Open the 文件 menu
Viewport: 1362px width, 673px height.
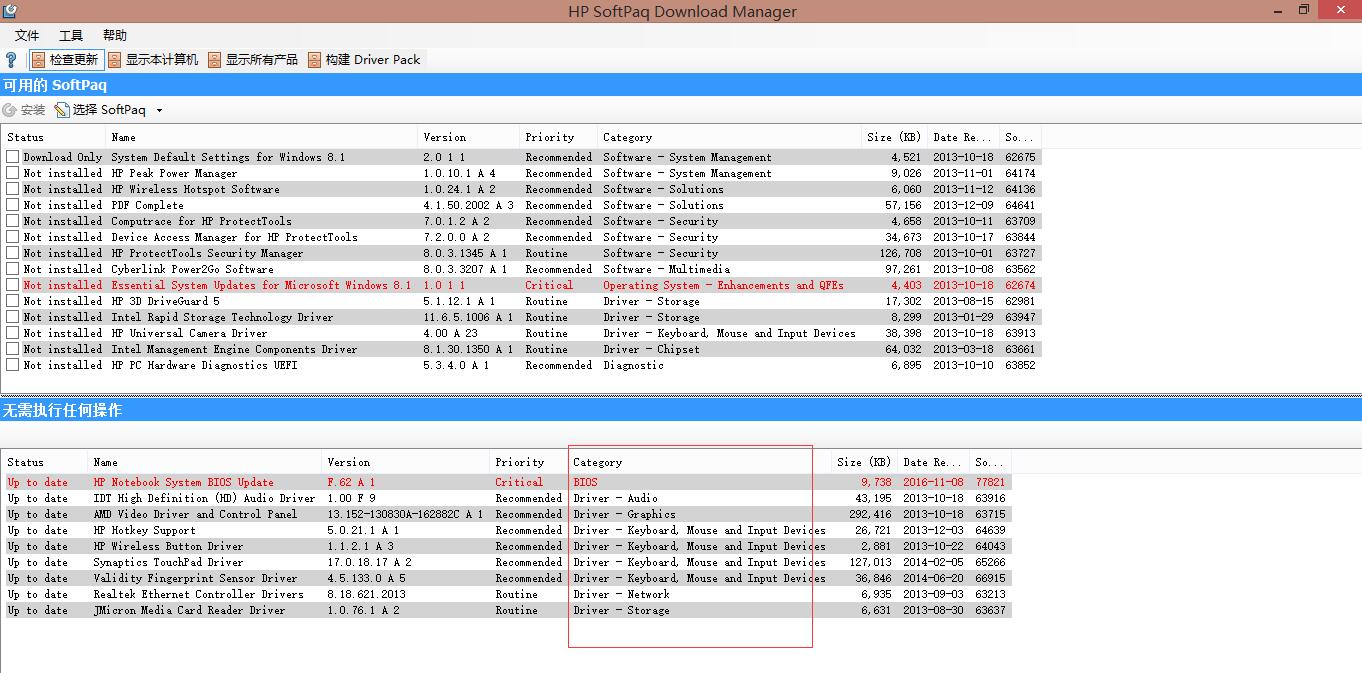point(27,35)
